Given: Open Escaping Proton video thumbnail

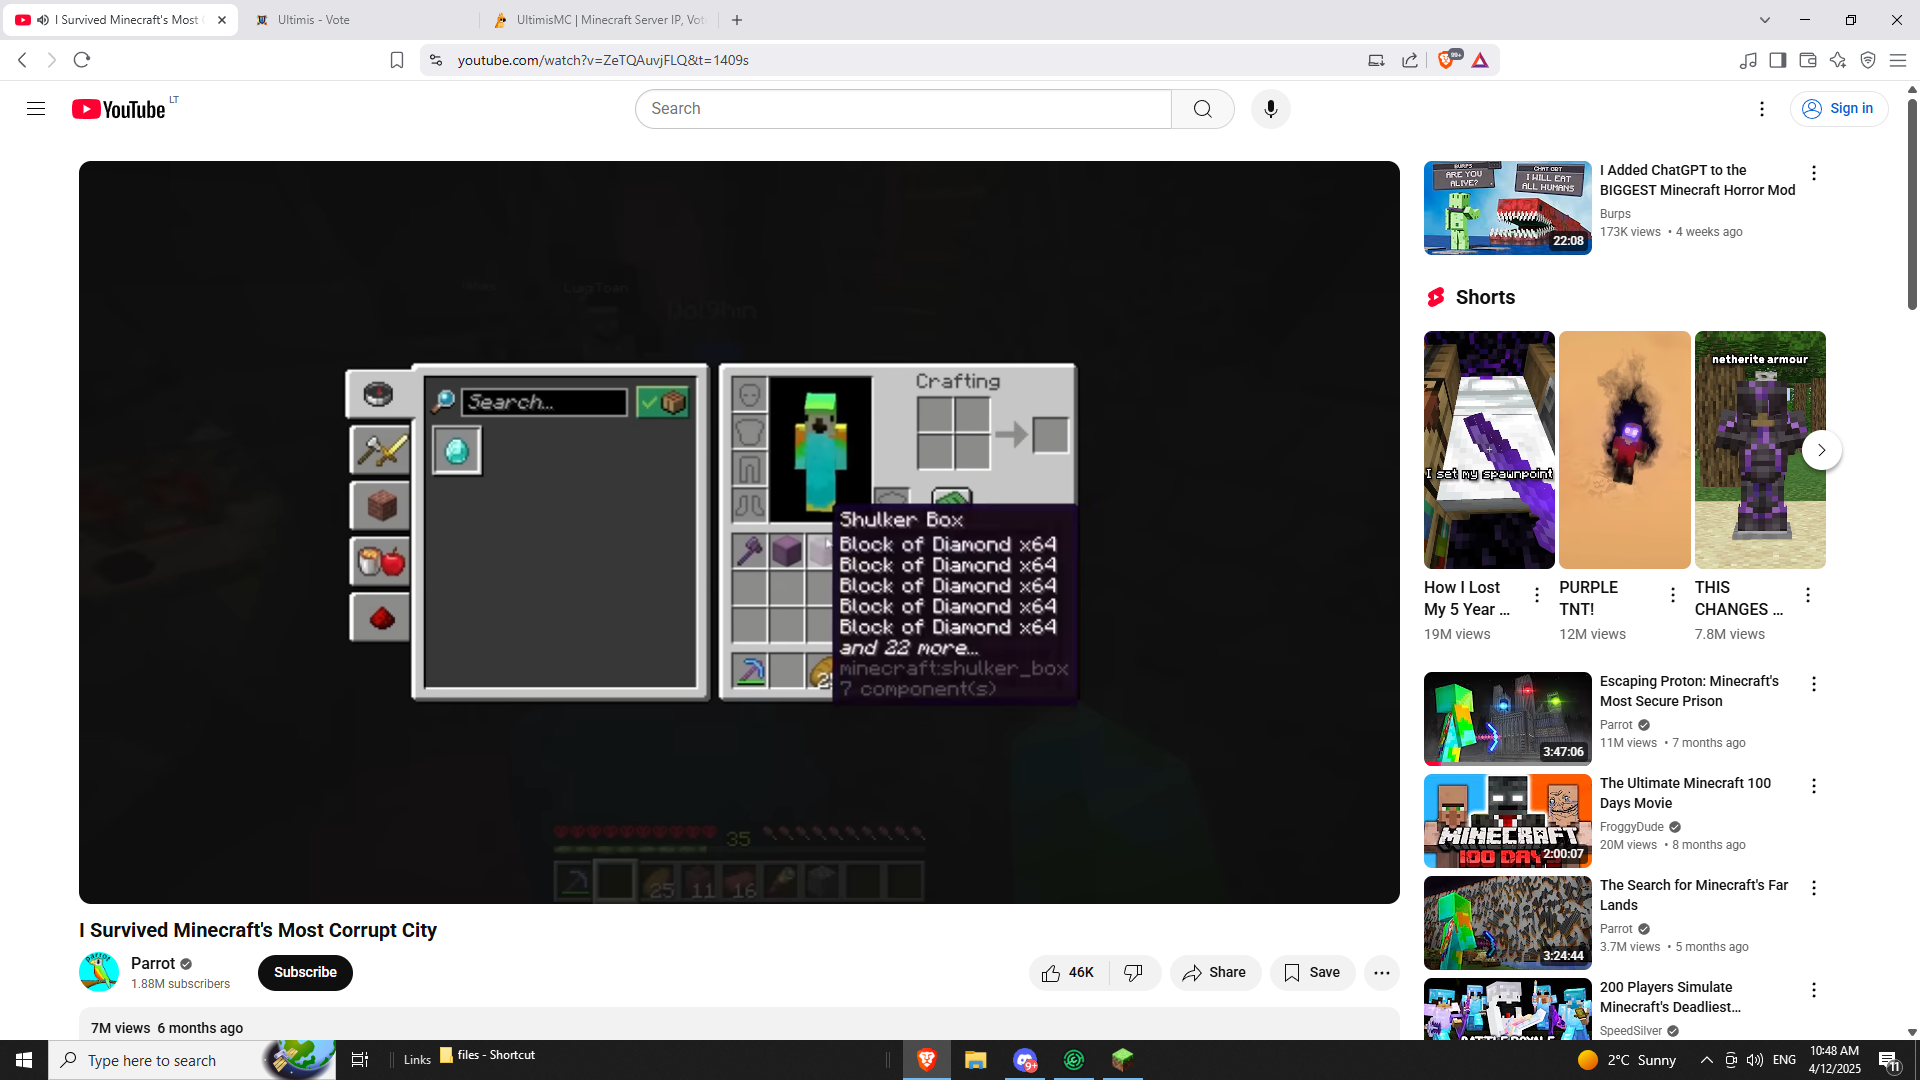Looking at the screenshot, I should (1507, 719).
